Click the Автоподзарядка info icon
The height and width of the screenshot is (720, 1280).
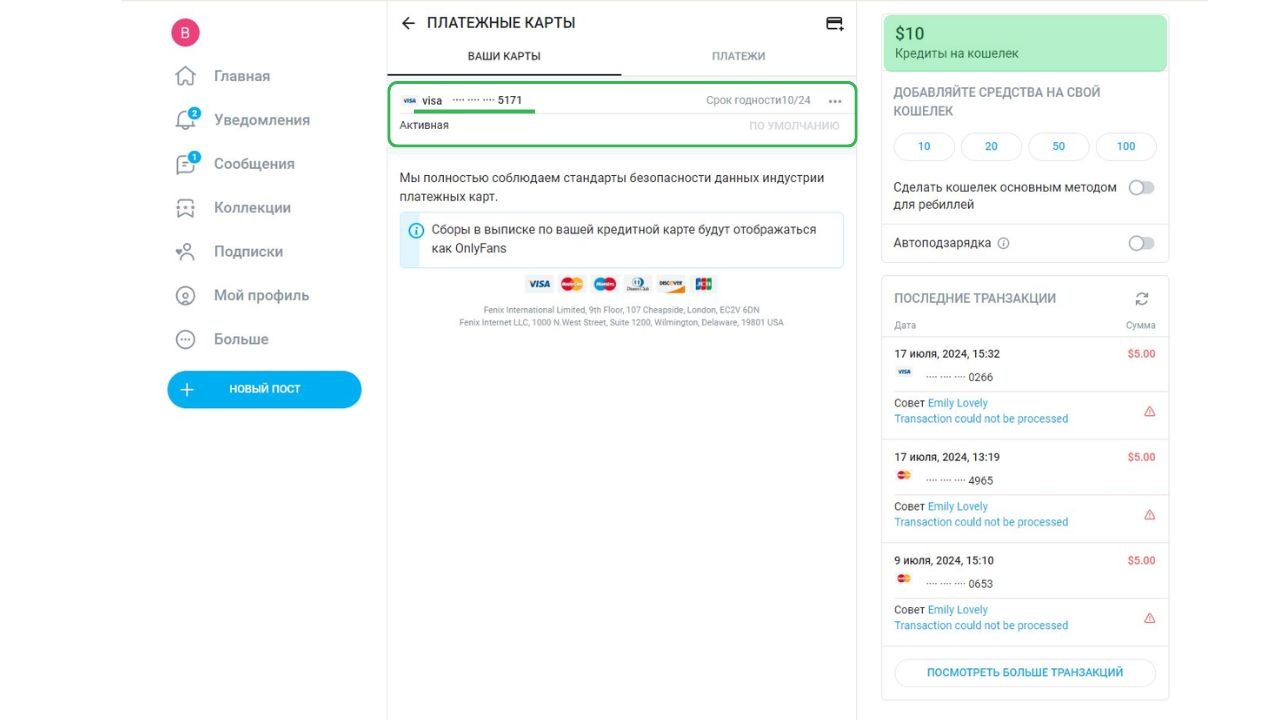[1004, 243]
